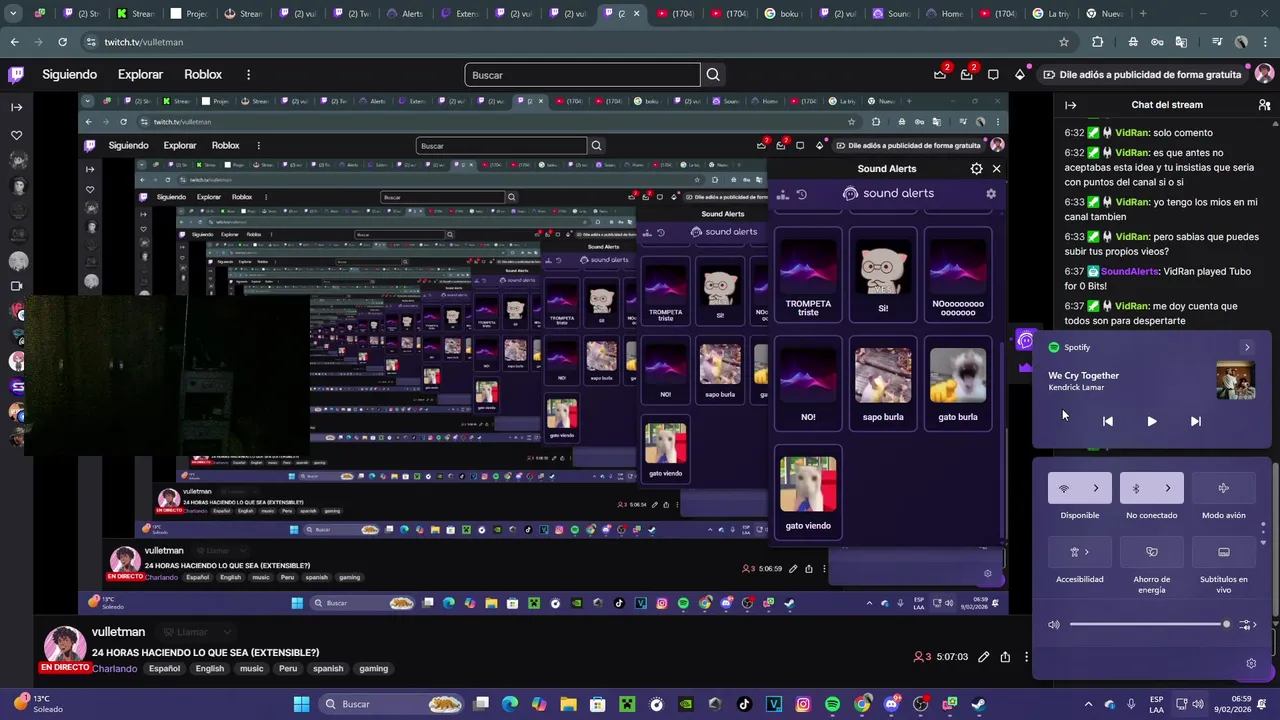Viewport: 1280px width, 720px height.
Task: Click the Chrome address bar URL
Action: point(144,42)
